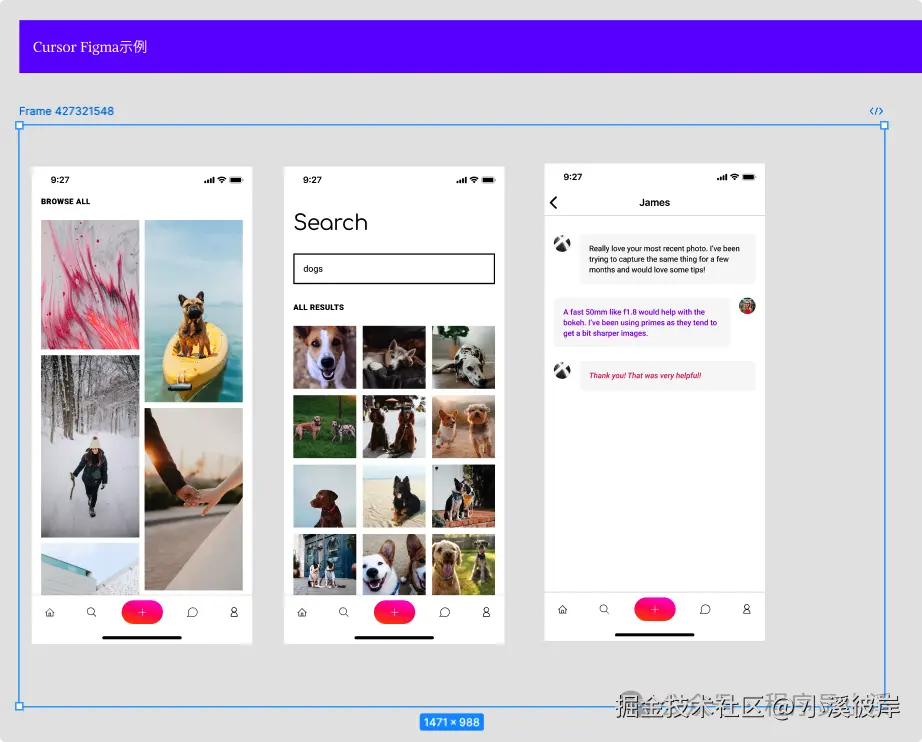Open the holding hands photo
Viewport: 922px width, 742px height.
click(193, 499)
